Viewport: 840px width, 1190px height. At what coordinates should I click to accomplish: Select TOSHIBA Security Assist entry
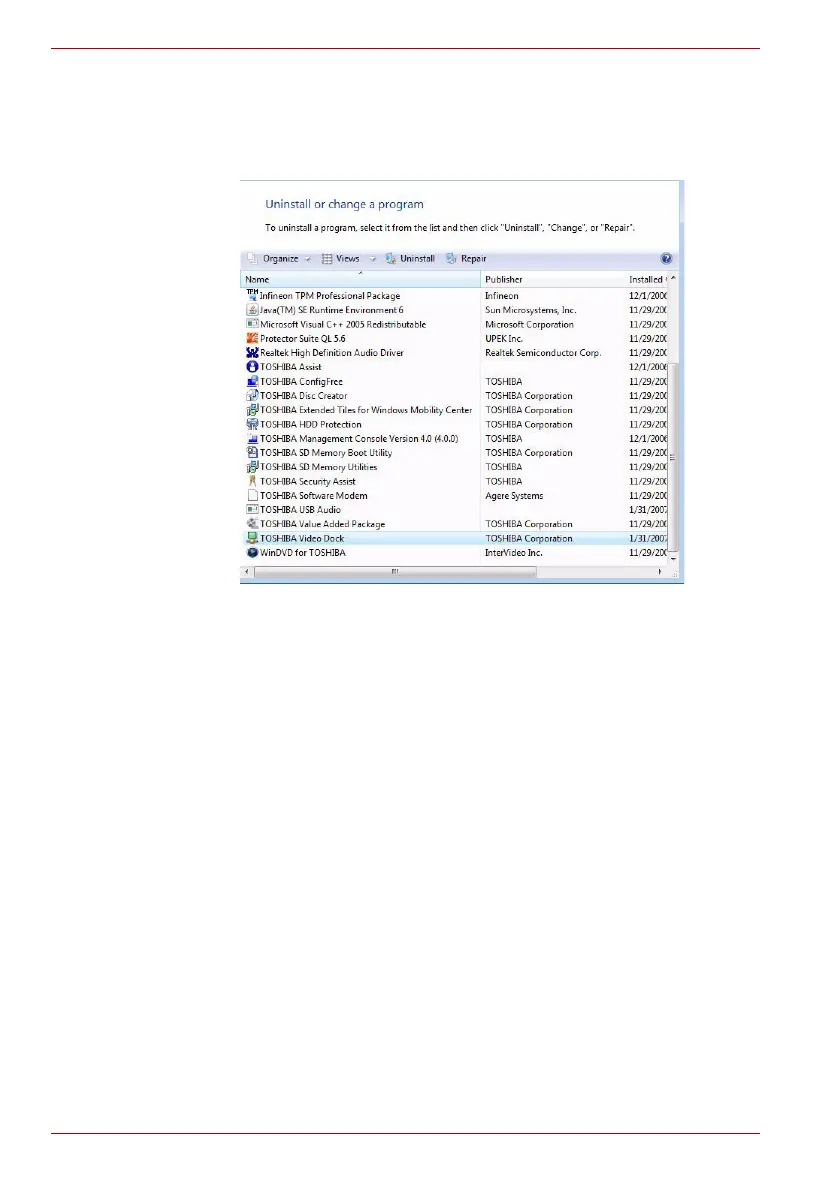click(307, 482)
